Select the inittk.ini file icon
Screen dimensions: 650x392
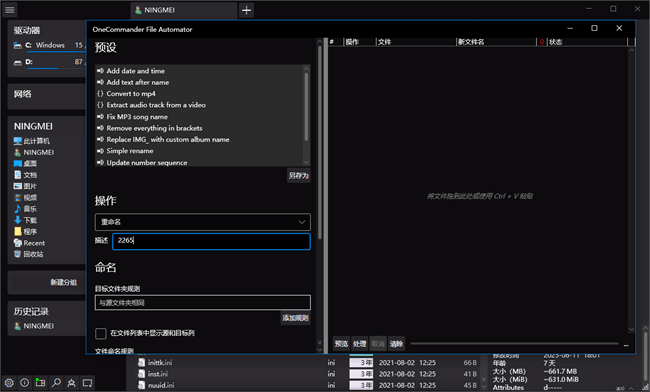pyautogui.click(x=141, y=363)
